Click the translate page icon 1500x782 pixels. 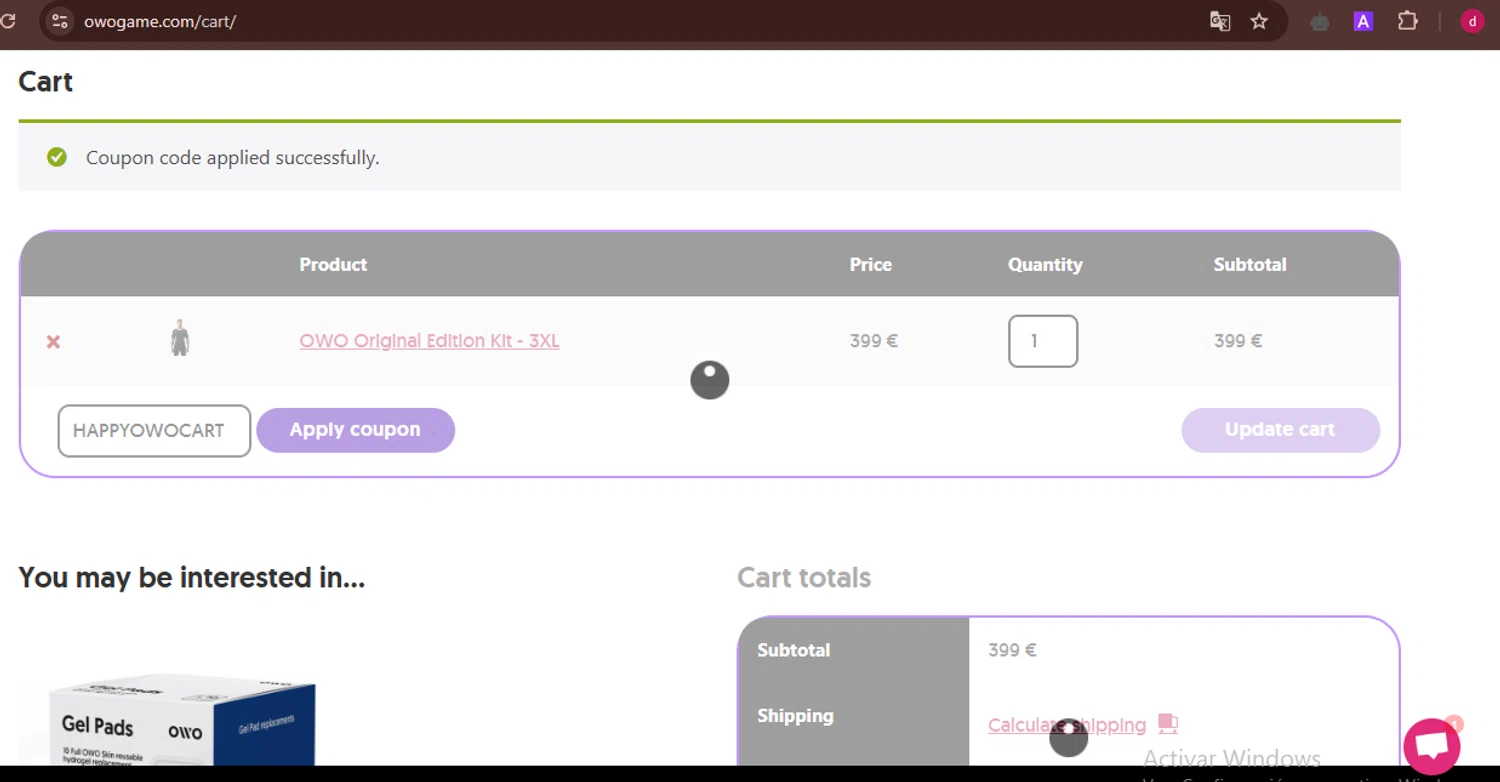click(x=1220, y=21)
